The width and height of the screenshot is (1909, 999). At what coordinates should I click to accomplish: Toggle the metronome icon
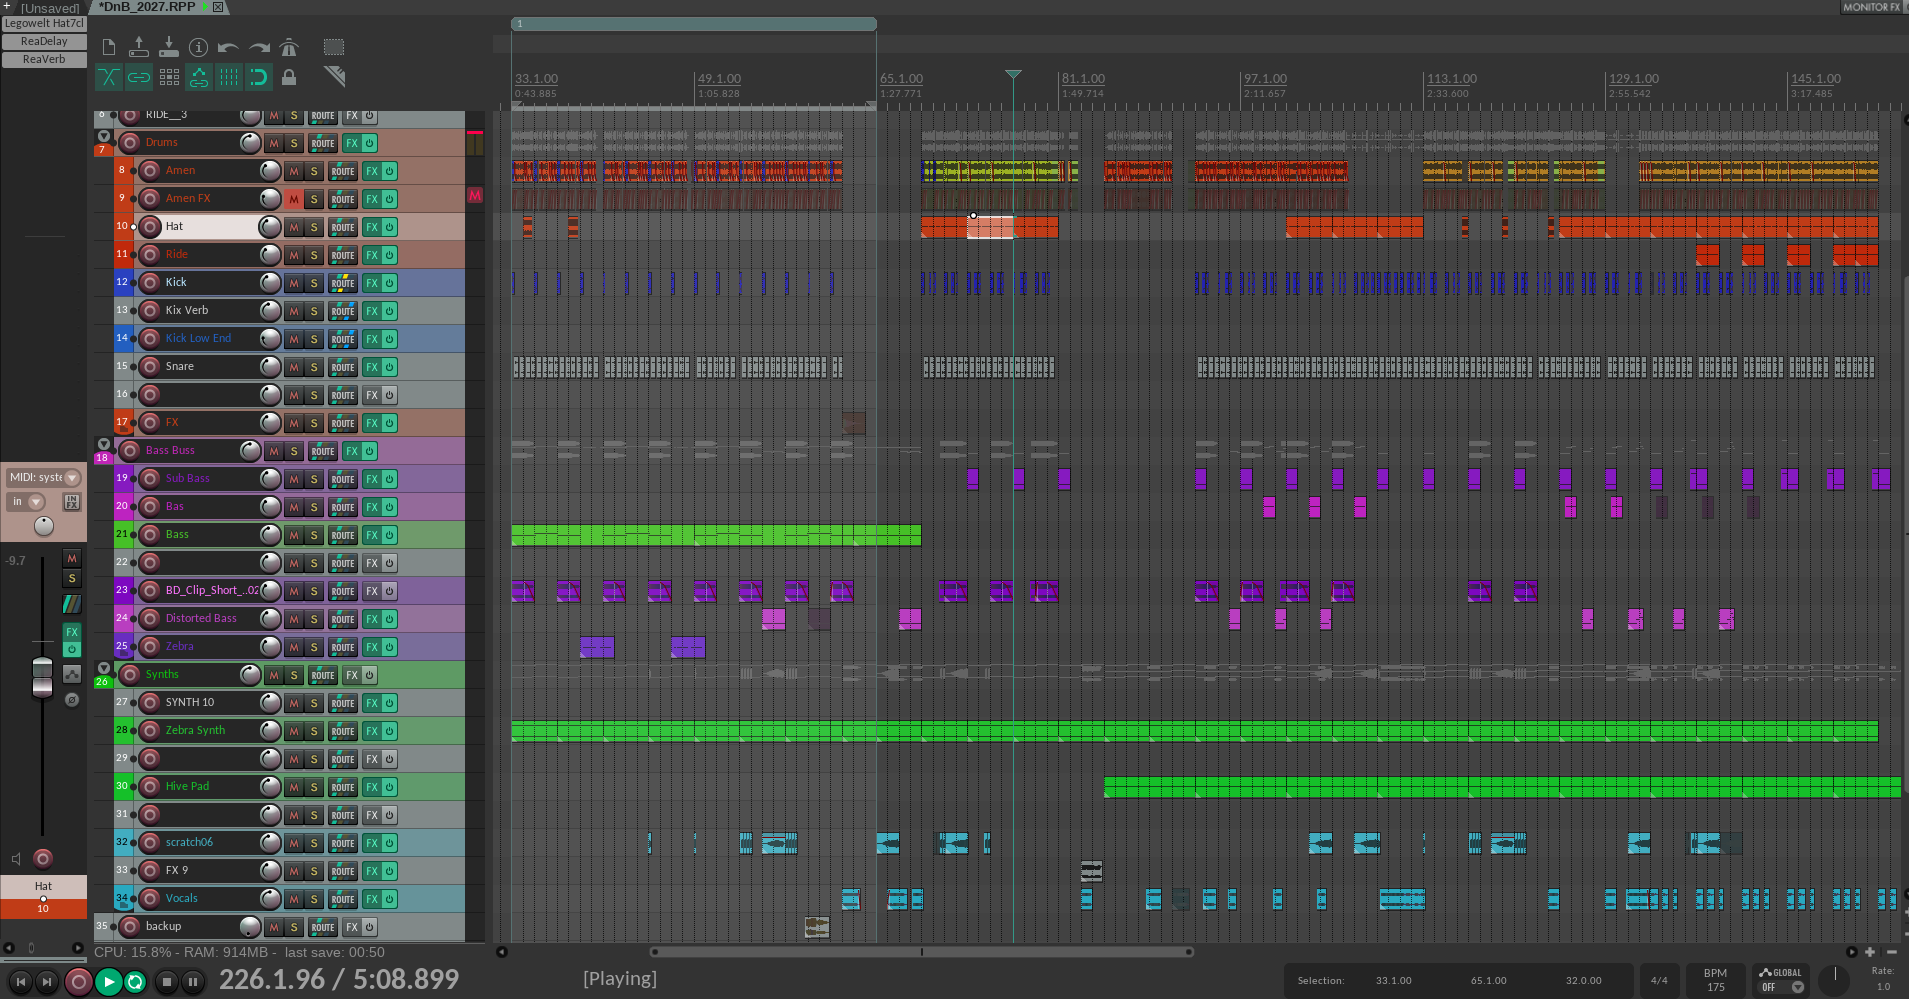click(289, 47)
